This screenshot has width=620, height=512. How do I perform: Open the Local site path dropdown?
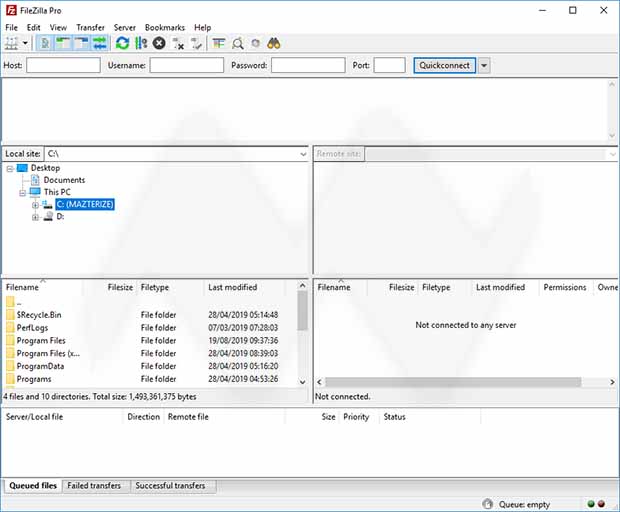click(x=303, y=154)
